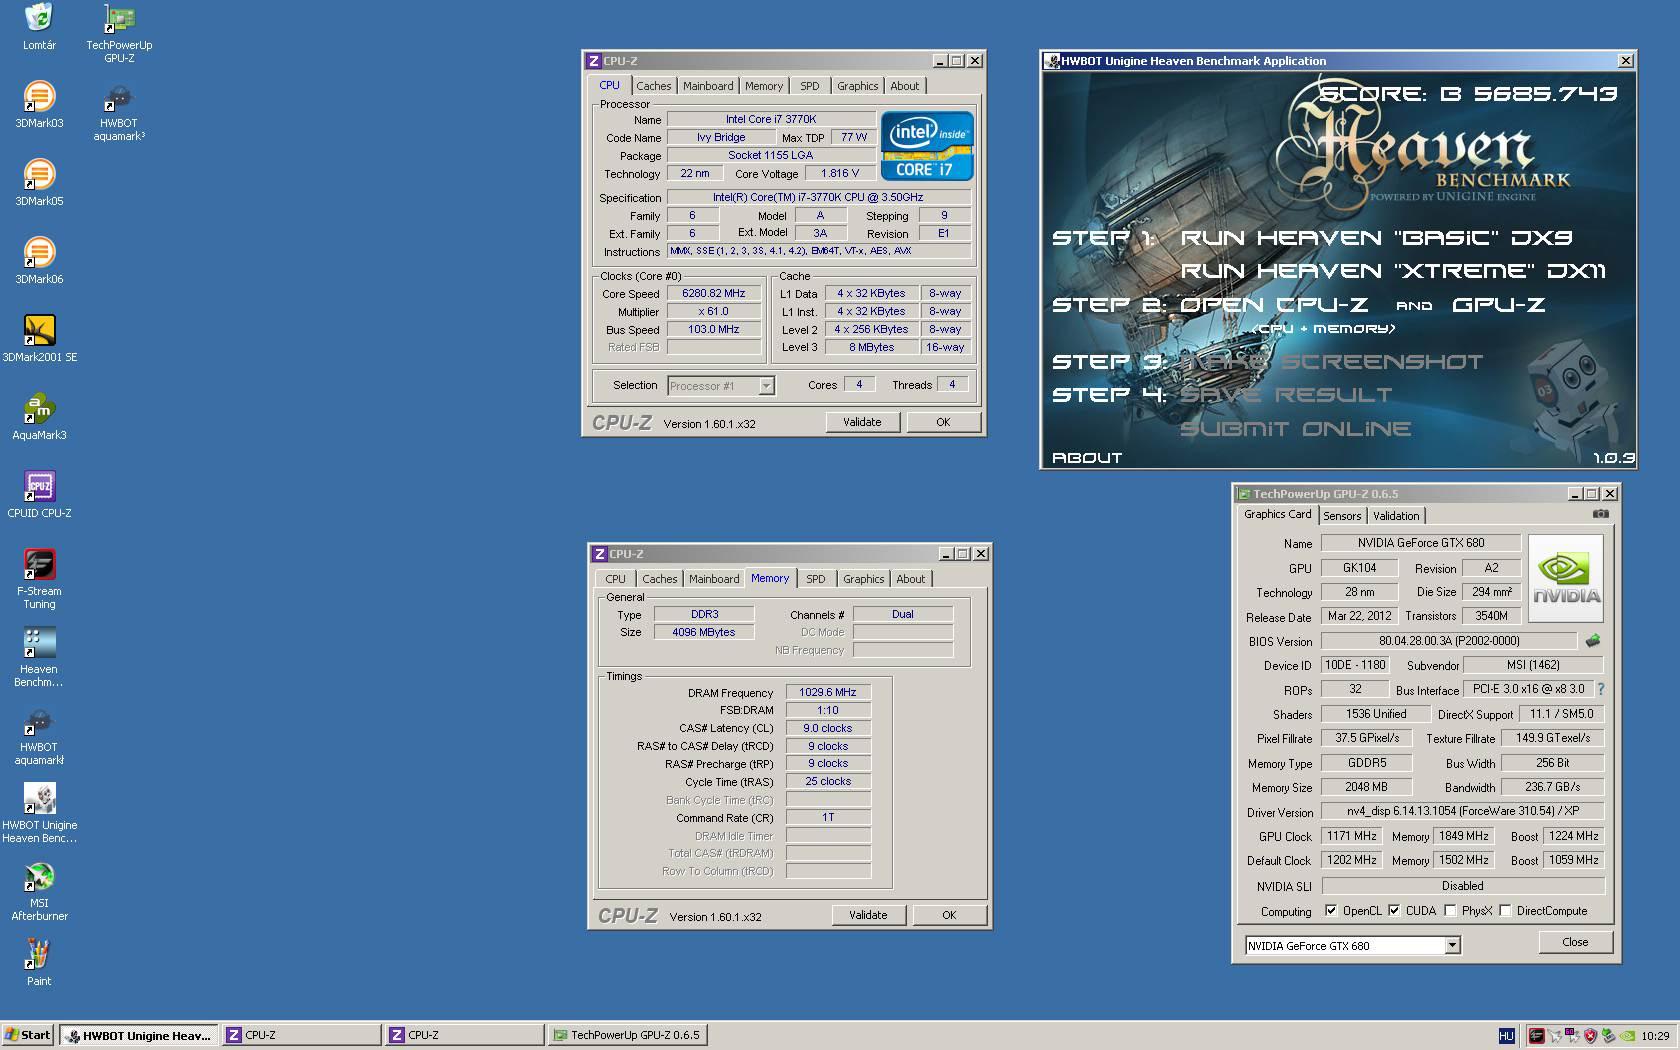Click the GPU-Z camera screenshot icon

coord(1601,514)
